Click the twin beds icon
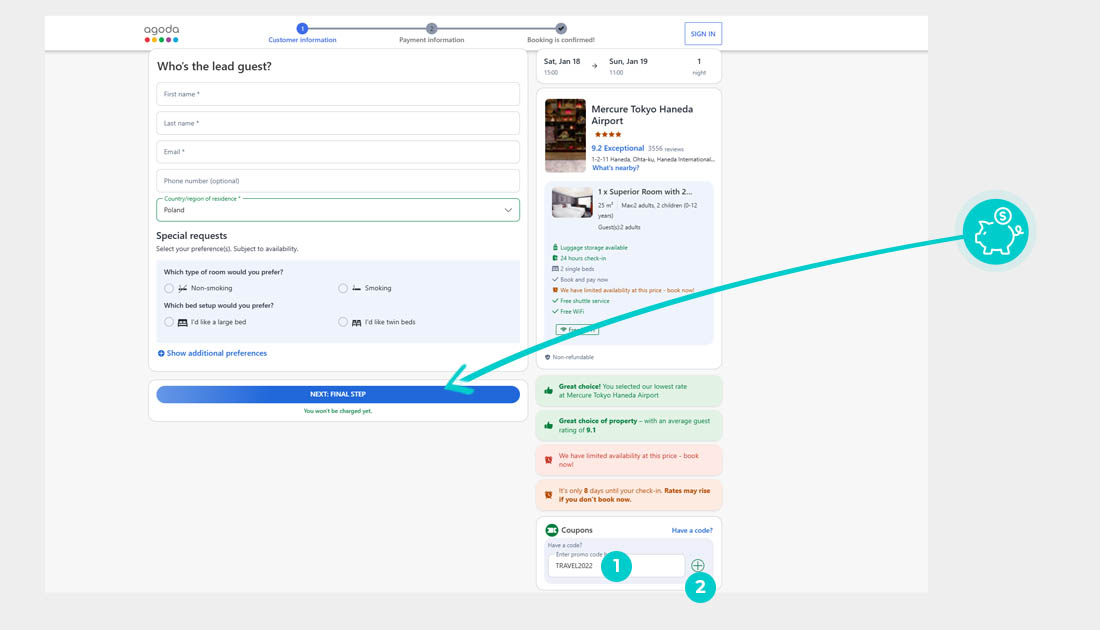 pyautogui.click(x=356, y=323)
